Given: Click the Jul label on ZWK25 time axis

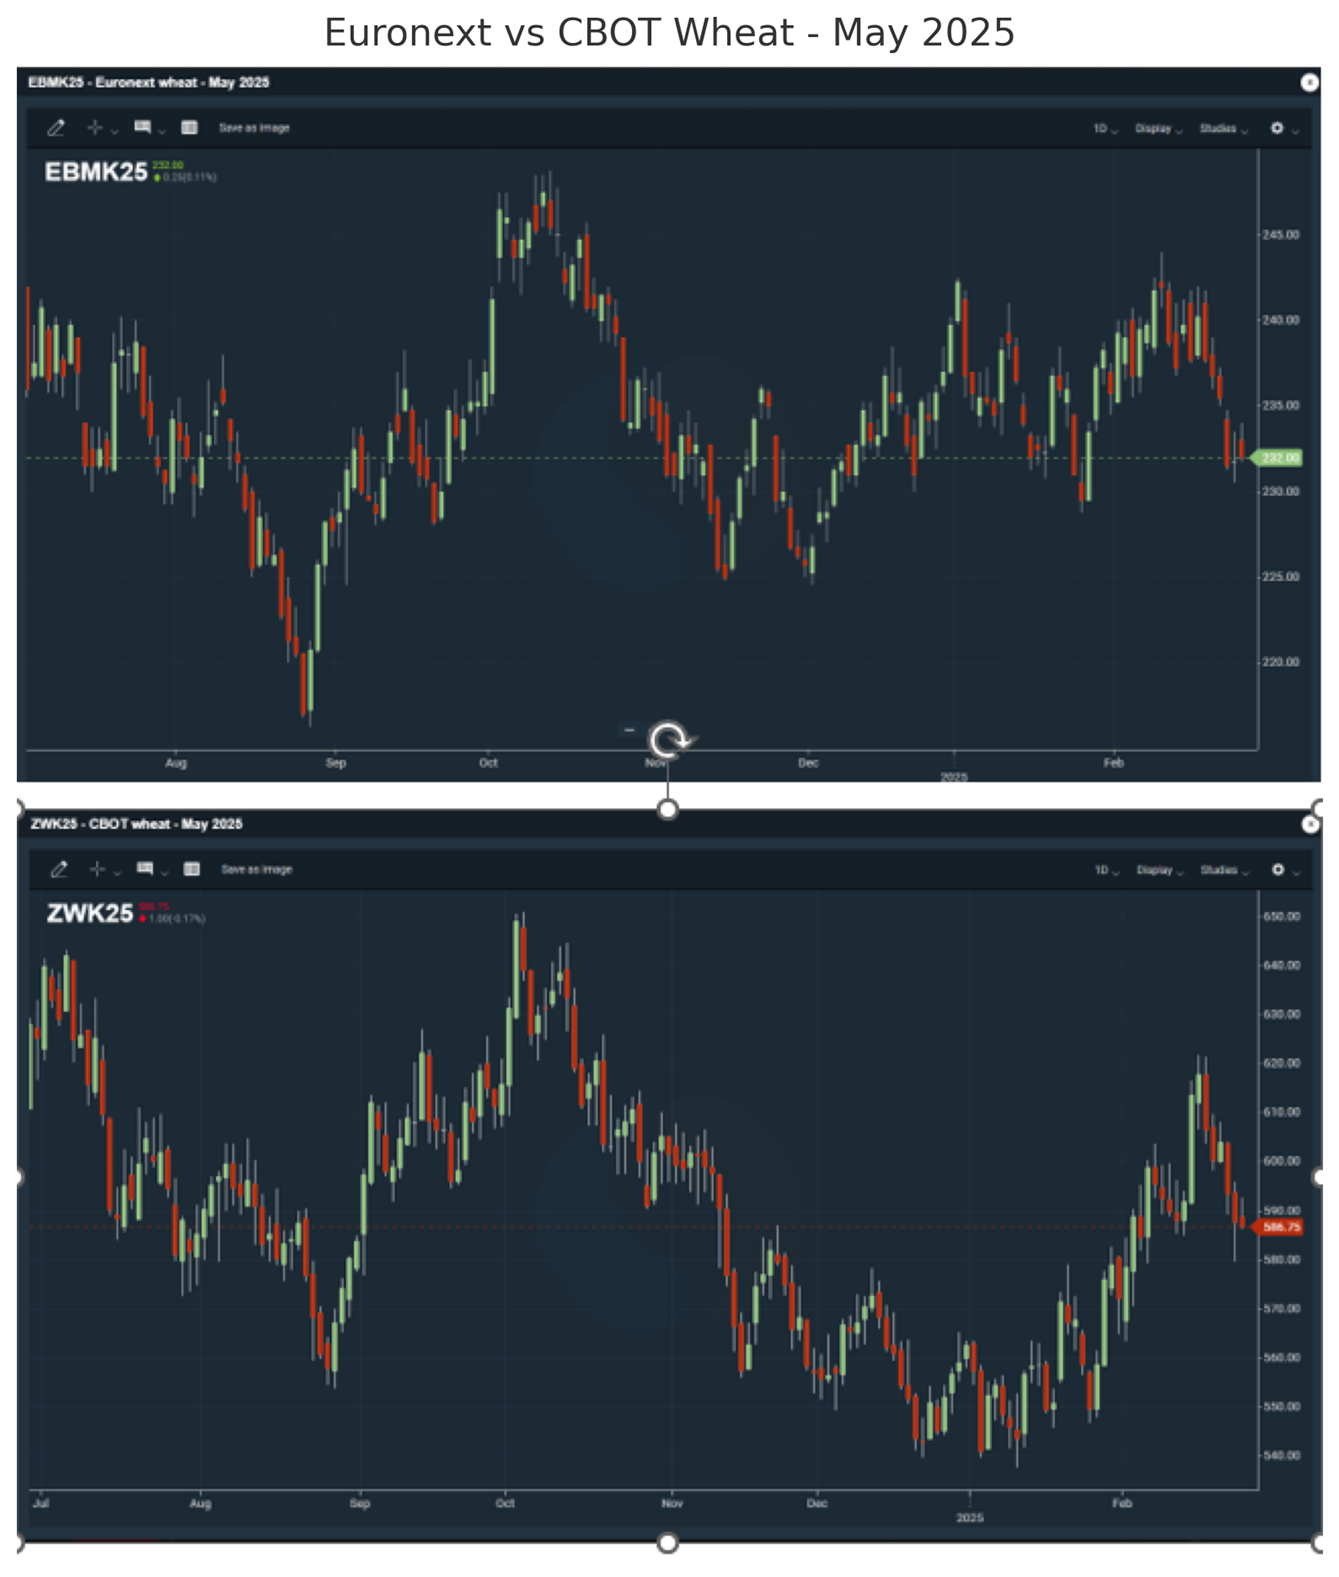Looking at the screenshot, I should point(41,1503).
